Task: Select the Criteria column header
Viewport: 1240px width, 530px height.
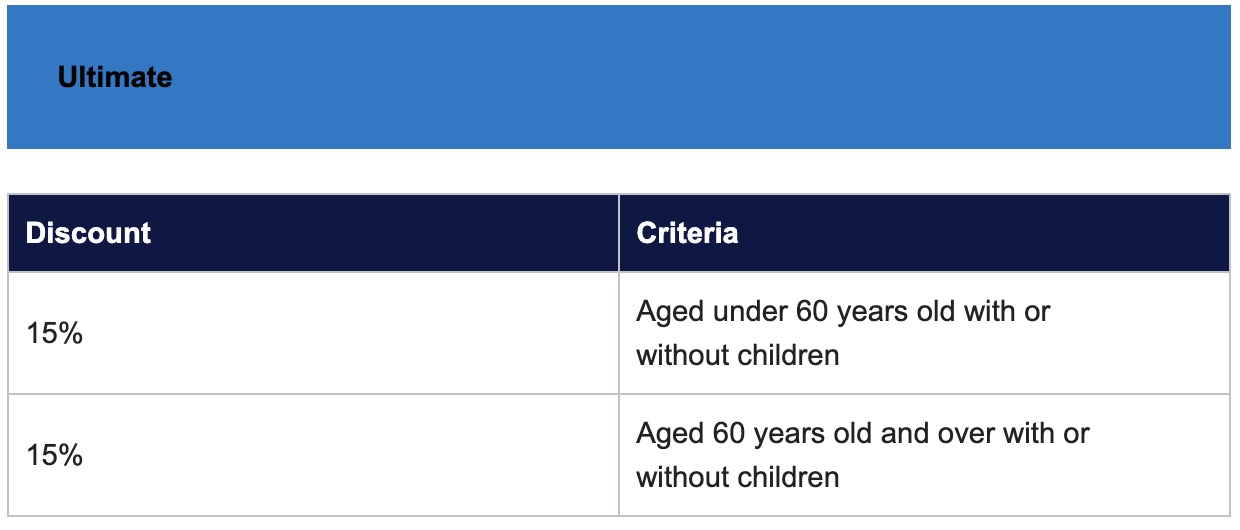Action: pyautogui.click(x=687, y=233)
